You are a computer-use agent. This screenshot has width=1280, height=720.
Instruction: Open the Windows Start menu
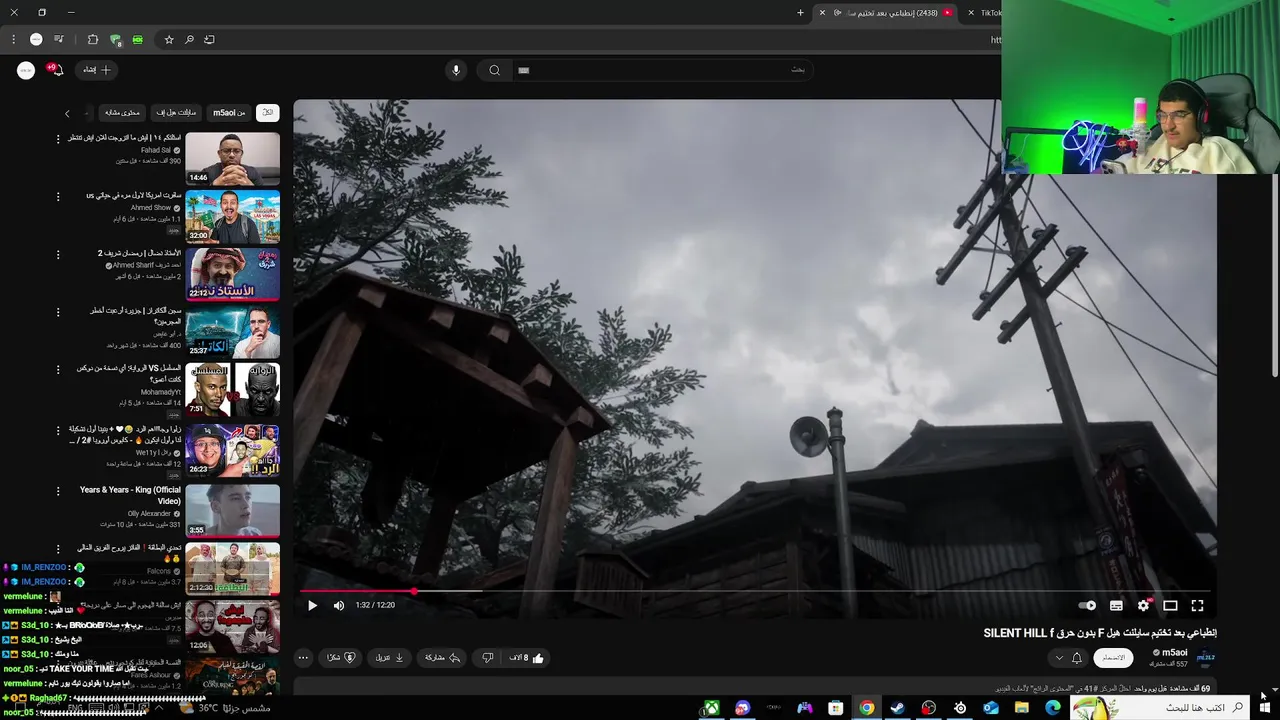tap(1265, 708)
